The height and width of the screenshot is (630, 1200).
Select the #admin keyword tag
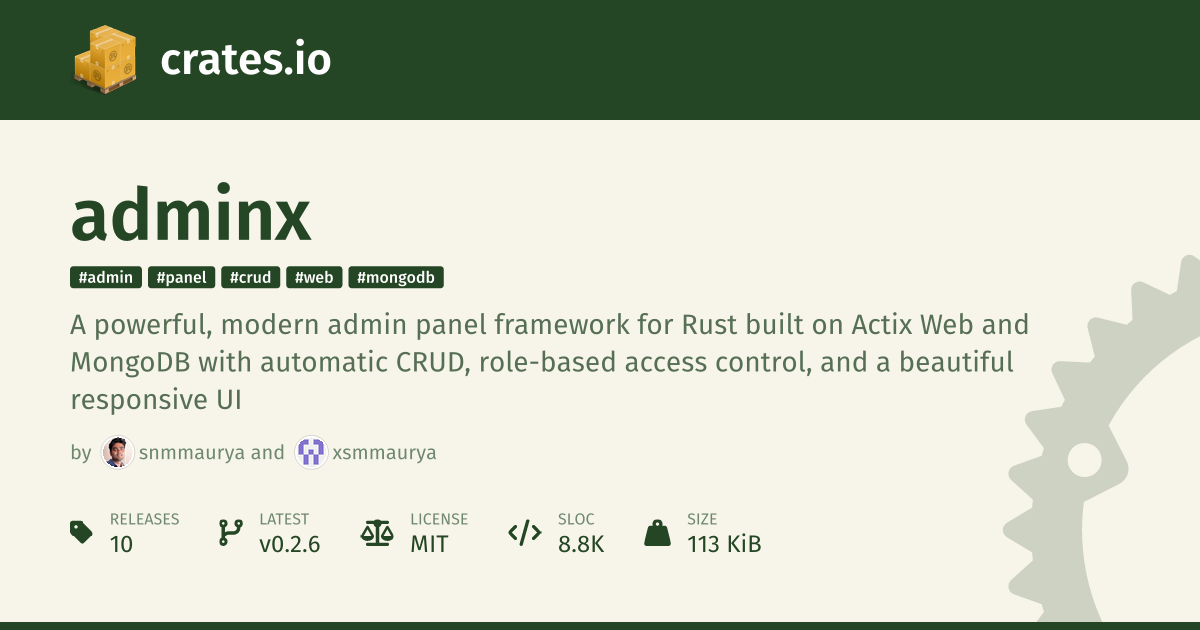[x=106, y=278]
